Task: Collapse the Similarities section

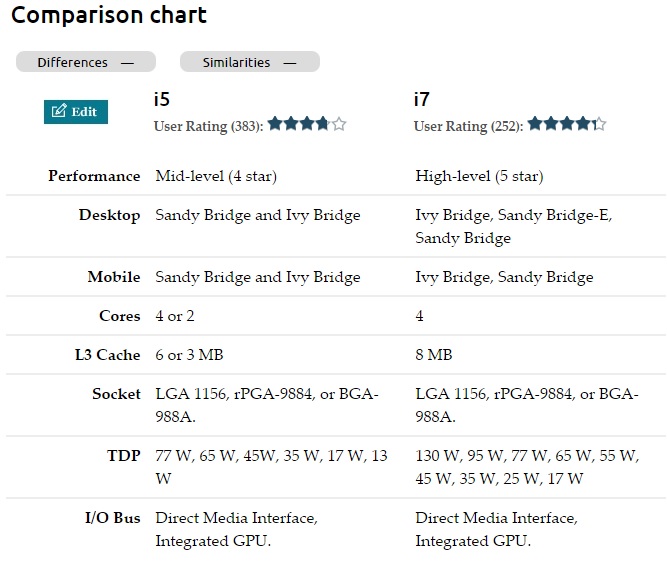Action: click(x=250, y=62)
